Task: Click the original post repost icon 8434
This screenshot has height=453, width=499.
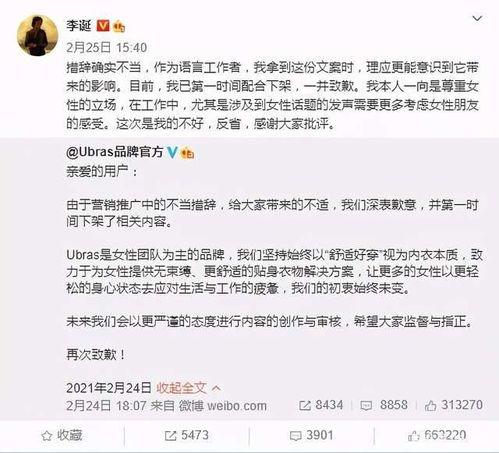Action: [321, 405]
